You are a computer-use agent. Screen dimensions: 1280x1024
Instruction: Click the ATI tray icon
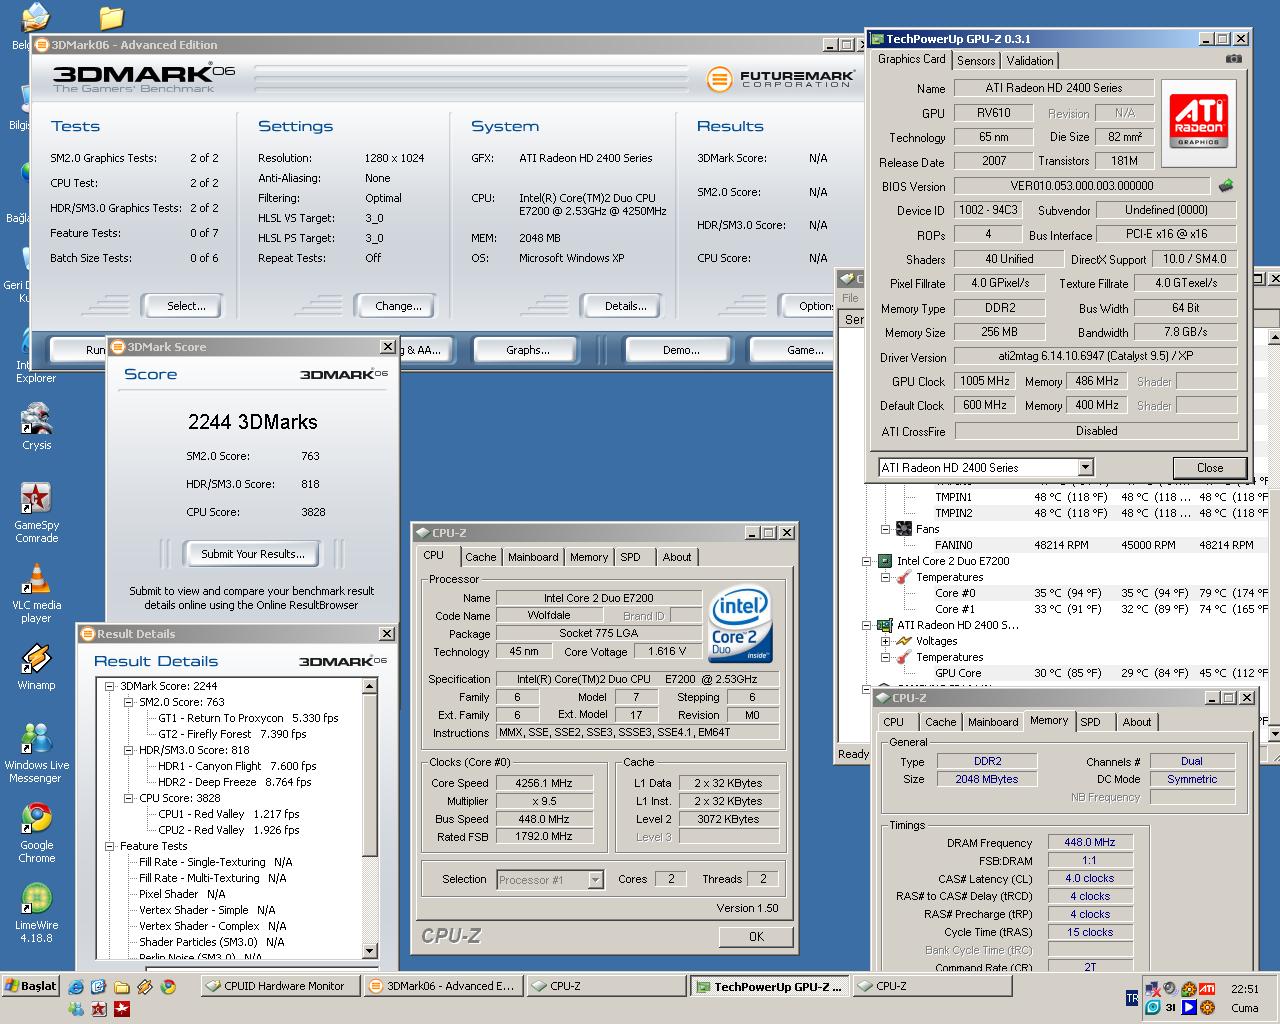pos(1207,989)
